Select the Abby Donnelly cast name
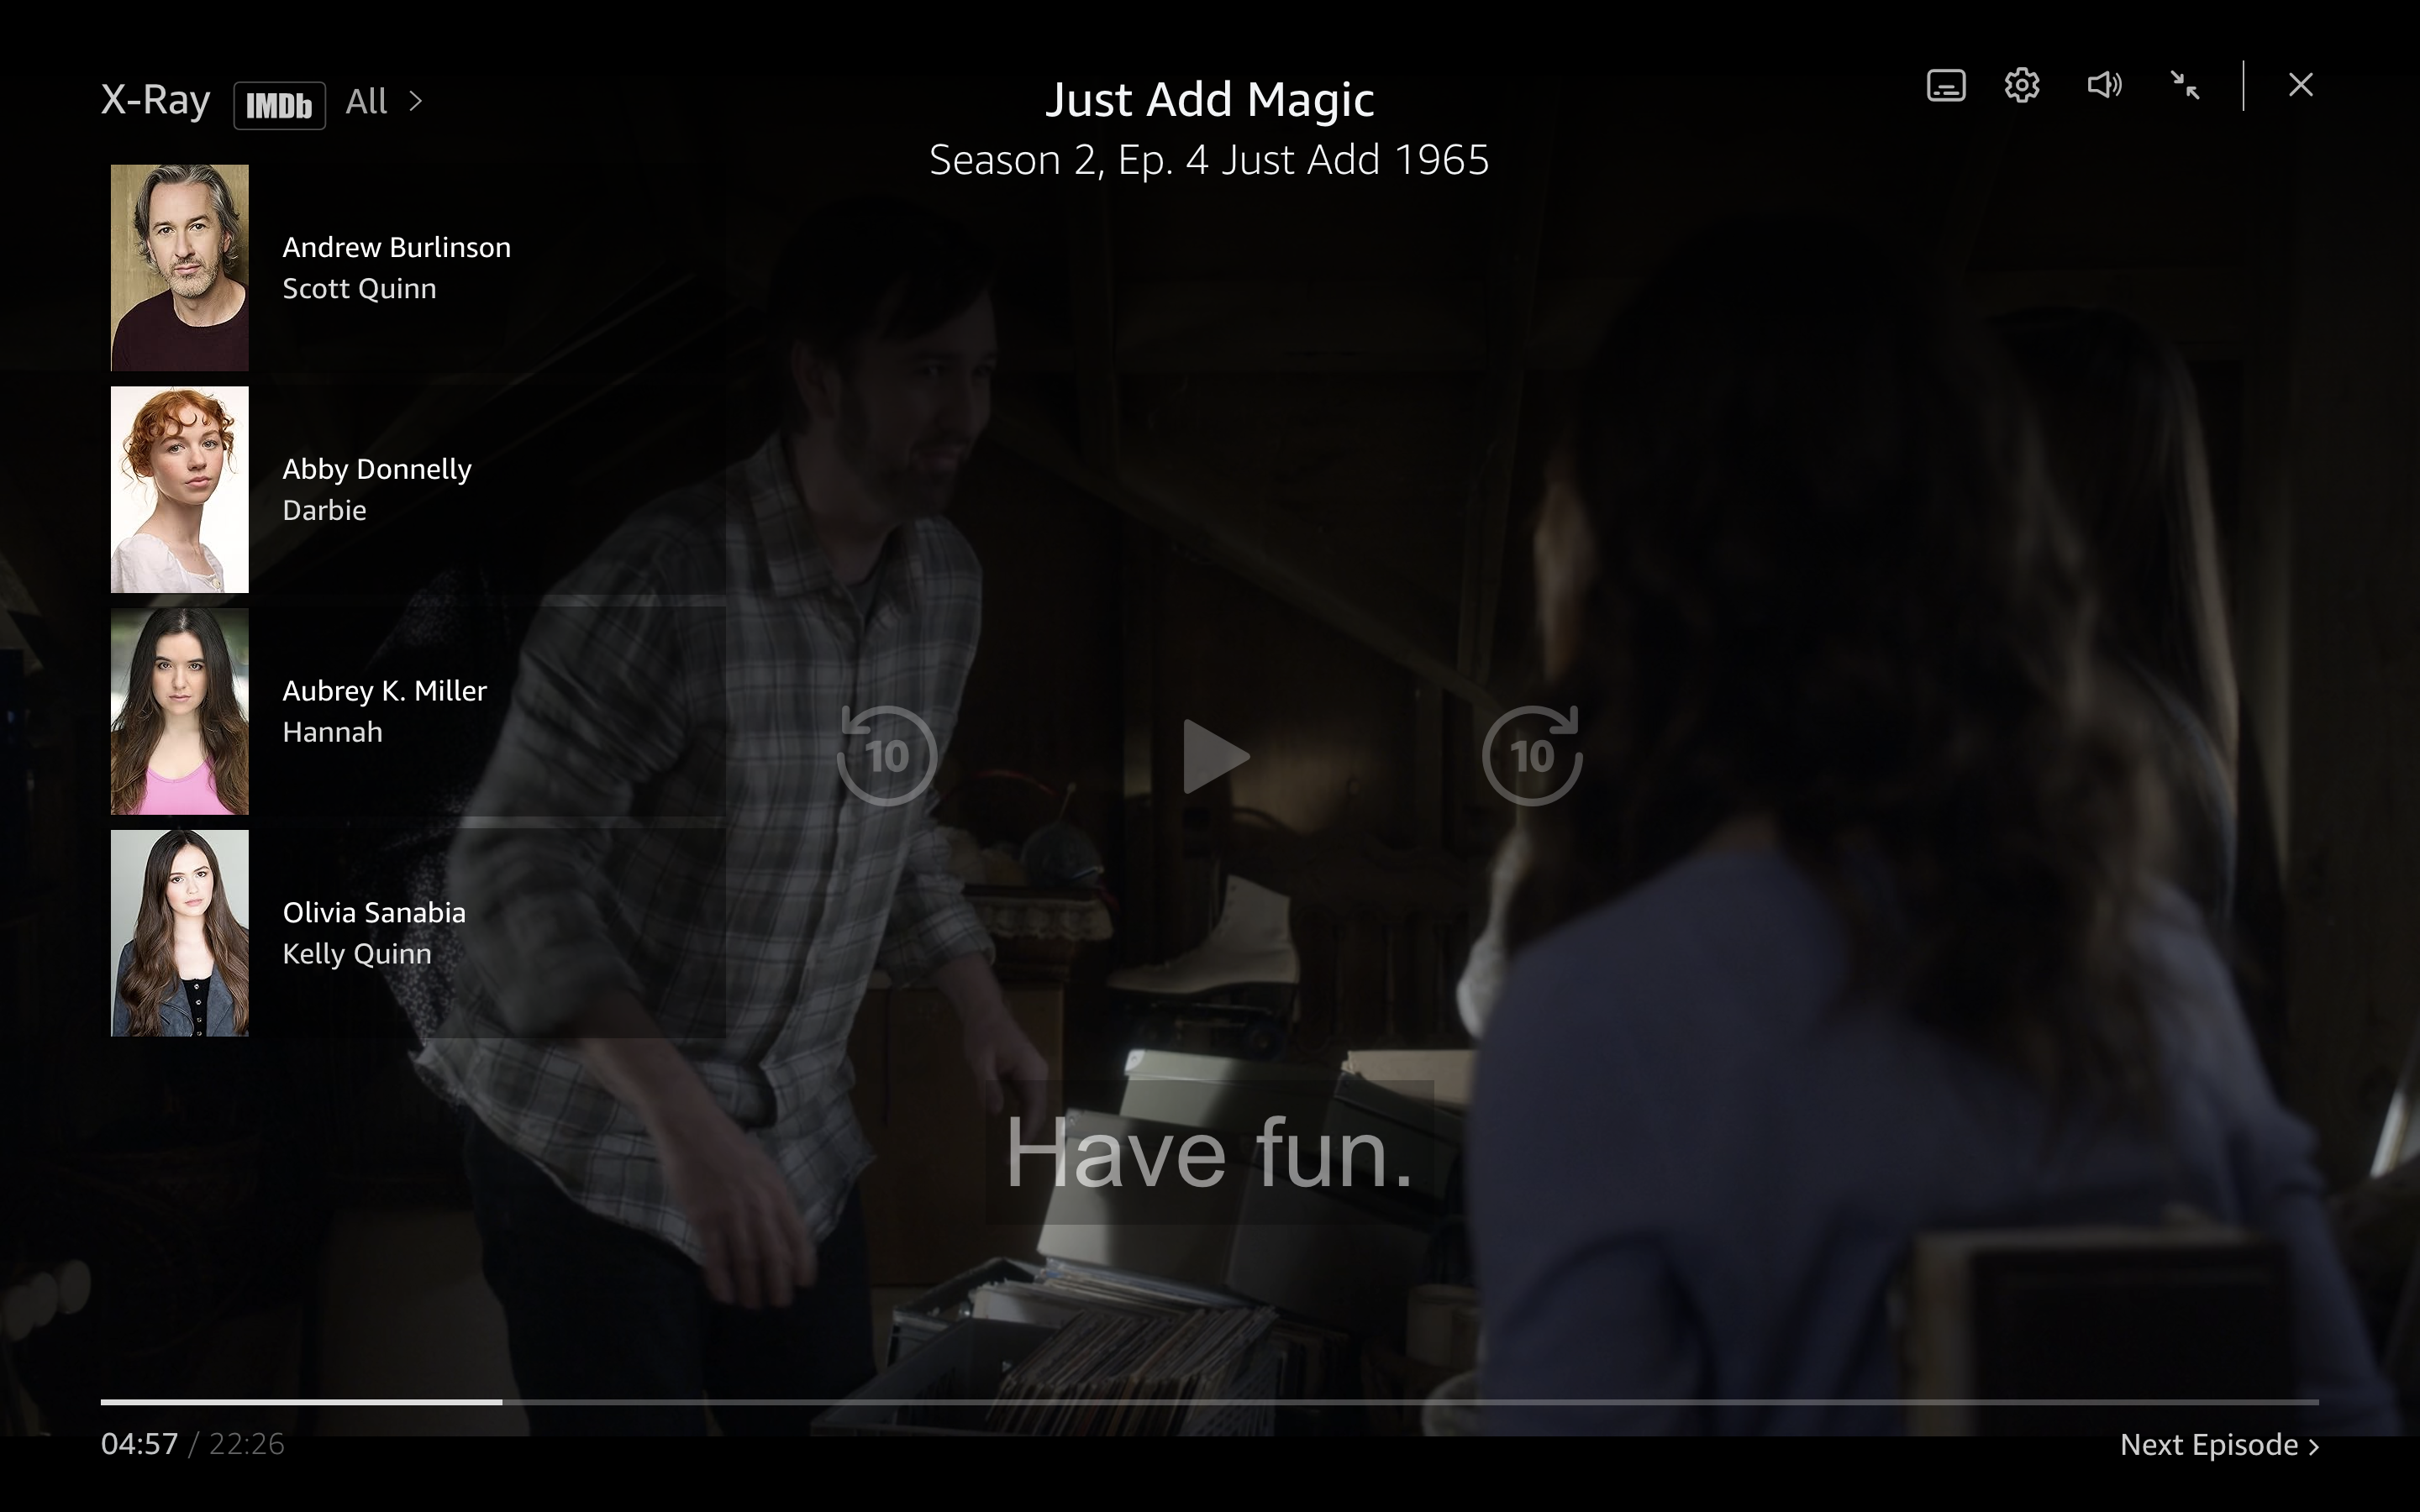 (377, 469)
